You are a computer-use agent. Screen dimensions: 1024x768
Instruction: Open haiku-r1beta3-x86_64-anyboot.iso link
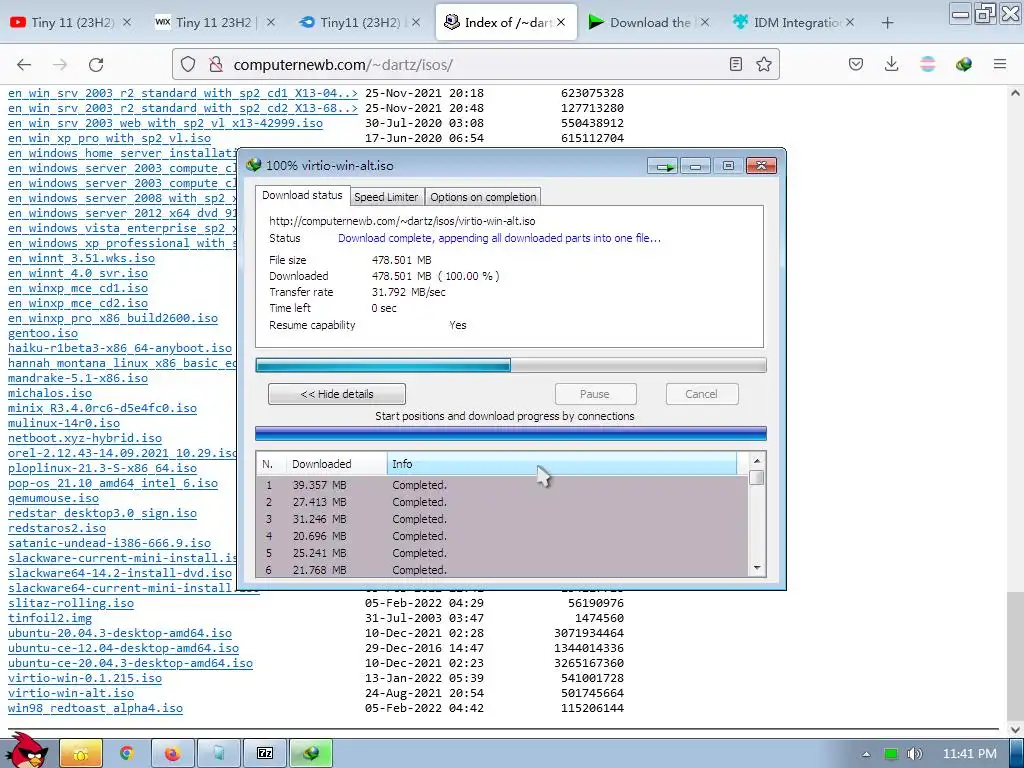click(x=120, y=348)
